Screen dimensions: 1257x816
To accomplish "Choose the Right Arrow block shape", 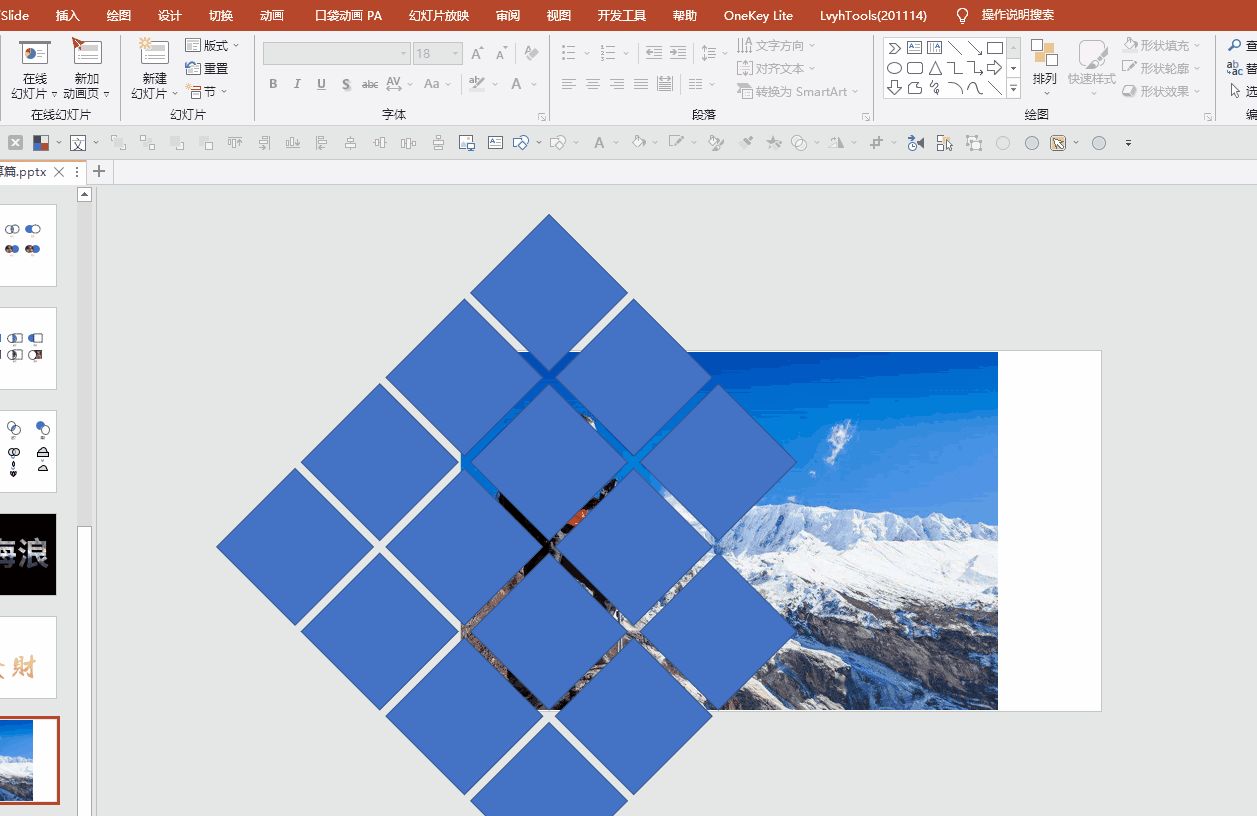I will click(x=995, y=68).
